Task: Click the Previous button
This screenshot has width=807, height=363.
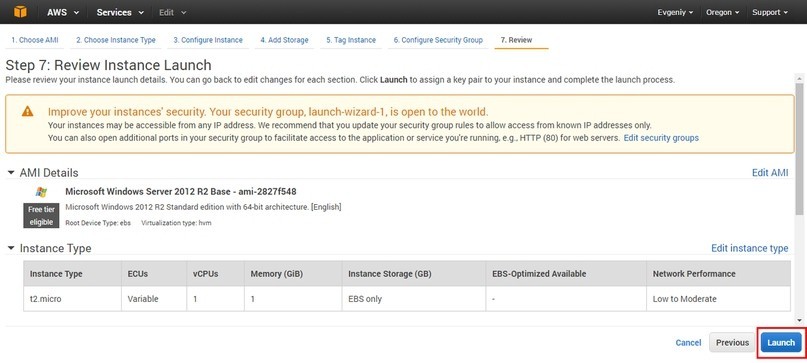Action: point(732,342)
